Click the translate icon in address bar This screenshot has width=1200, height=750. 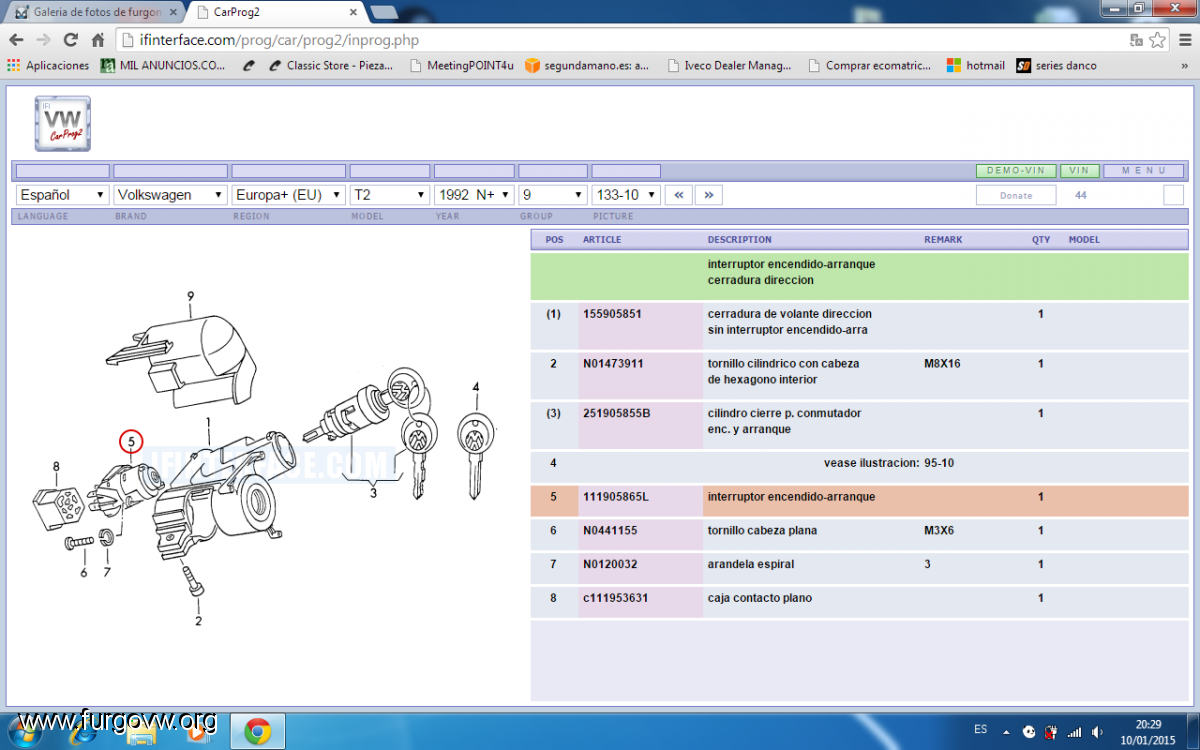point(1136,40)
